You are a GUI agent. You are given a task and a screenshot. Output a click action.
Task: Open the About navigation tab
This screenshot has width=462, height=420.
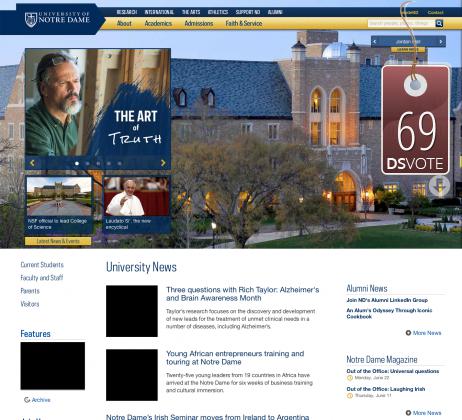(x=124, y=23)
